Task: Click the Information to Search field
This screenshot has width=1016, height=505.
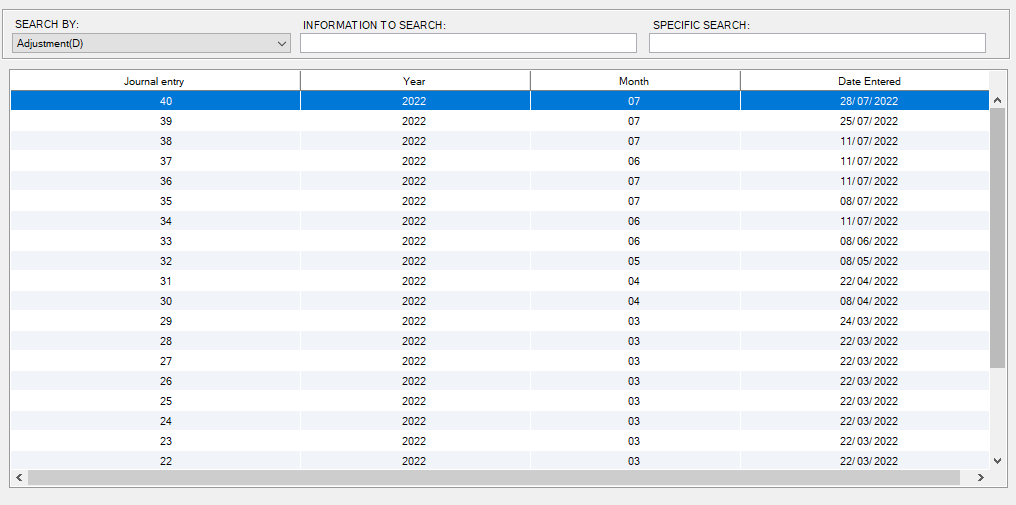Action: (468, 43)
